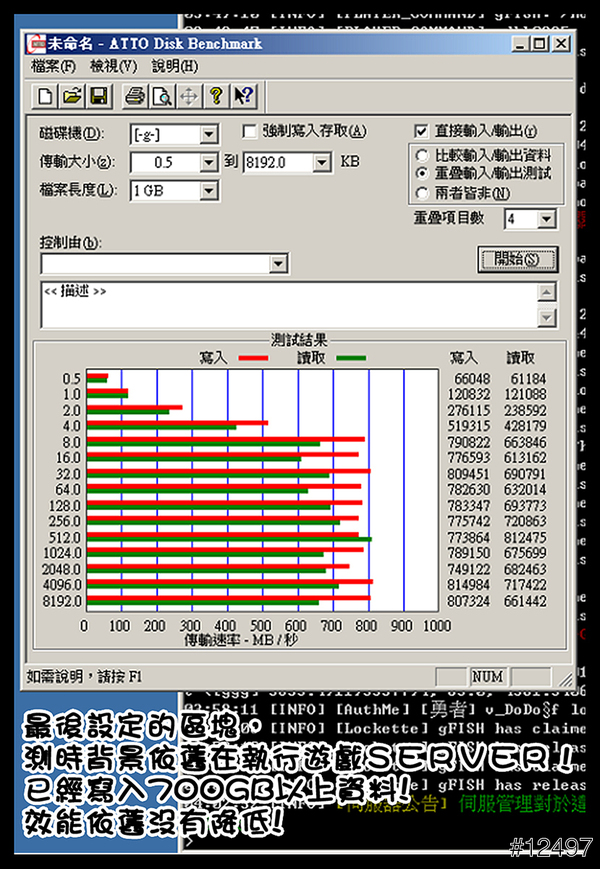Open the 檔案(F) menu

[x=53, y=67]
